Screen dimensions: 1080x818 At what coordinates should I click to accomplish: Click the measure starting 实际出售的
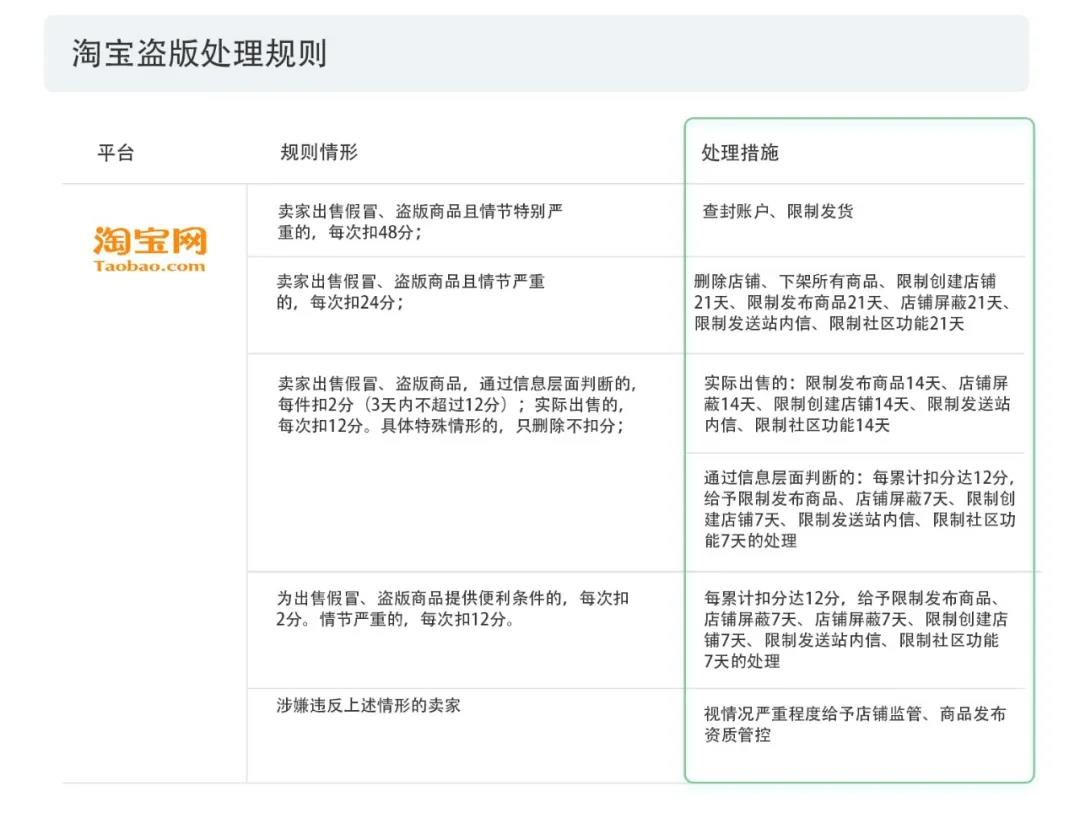(857, 404)
